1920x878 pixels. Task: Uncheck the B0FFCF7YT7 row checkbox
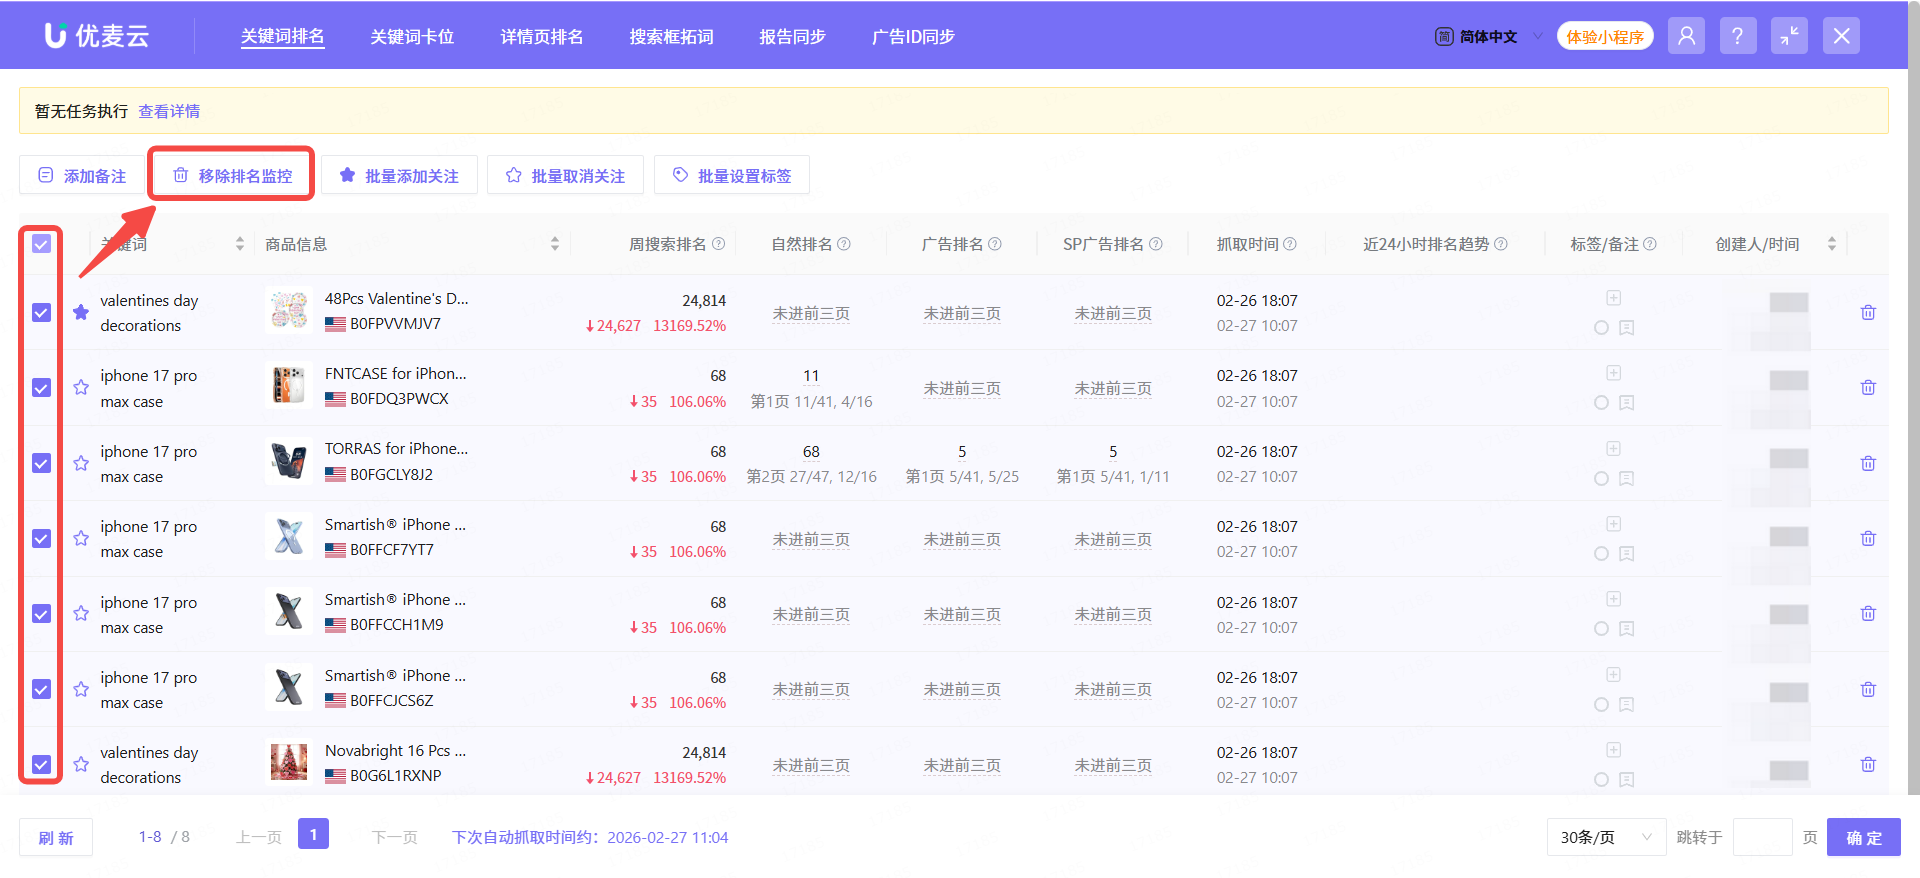tap(41, 538)
